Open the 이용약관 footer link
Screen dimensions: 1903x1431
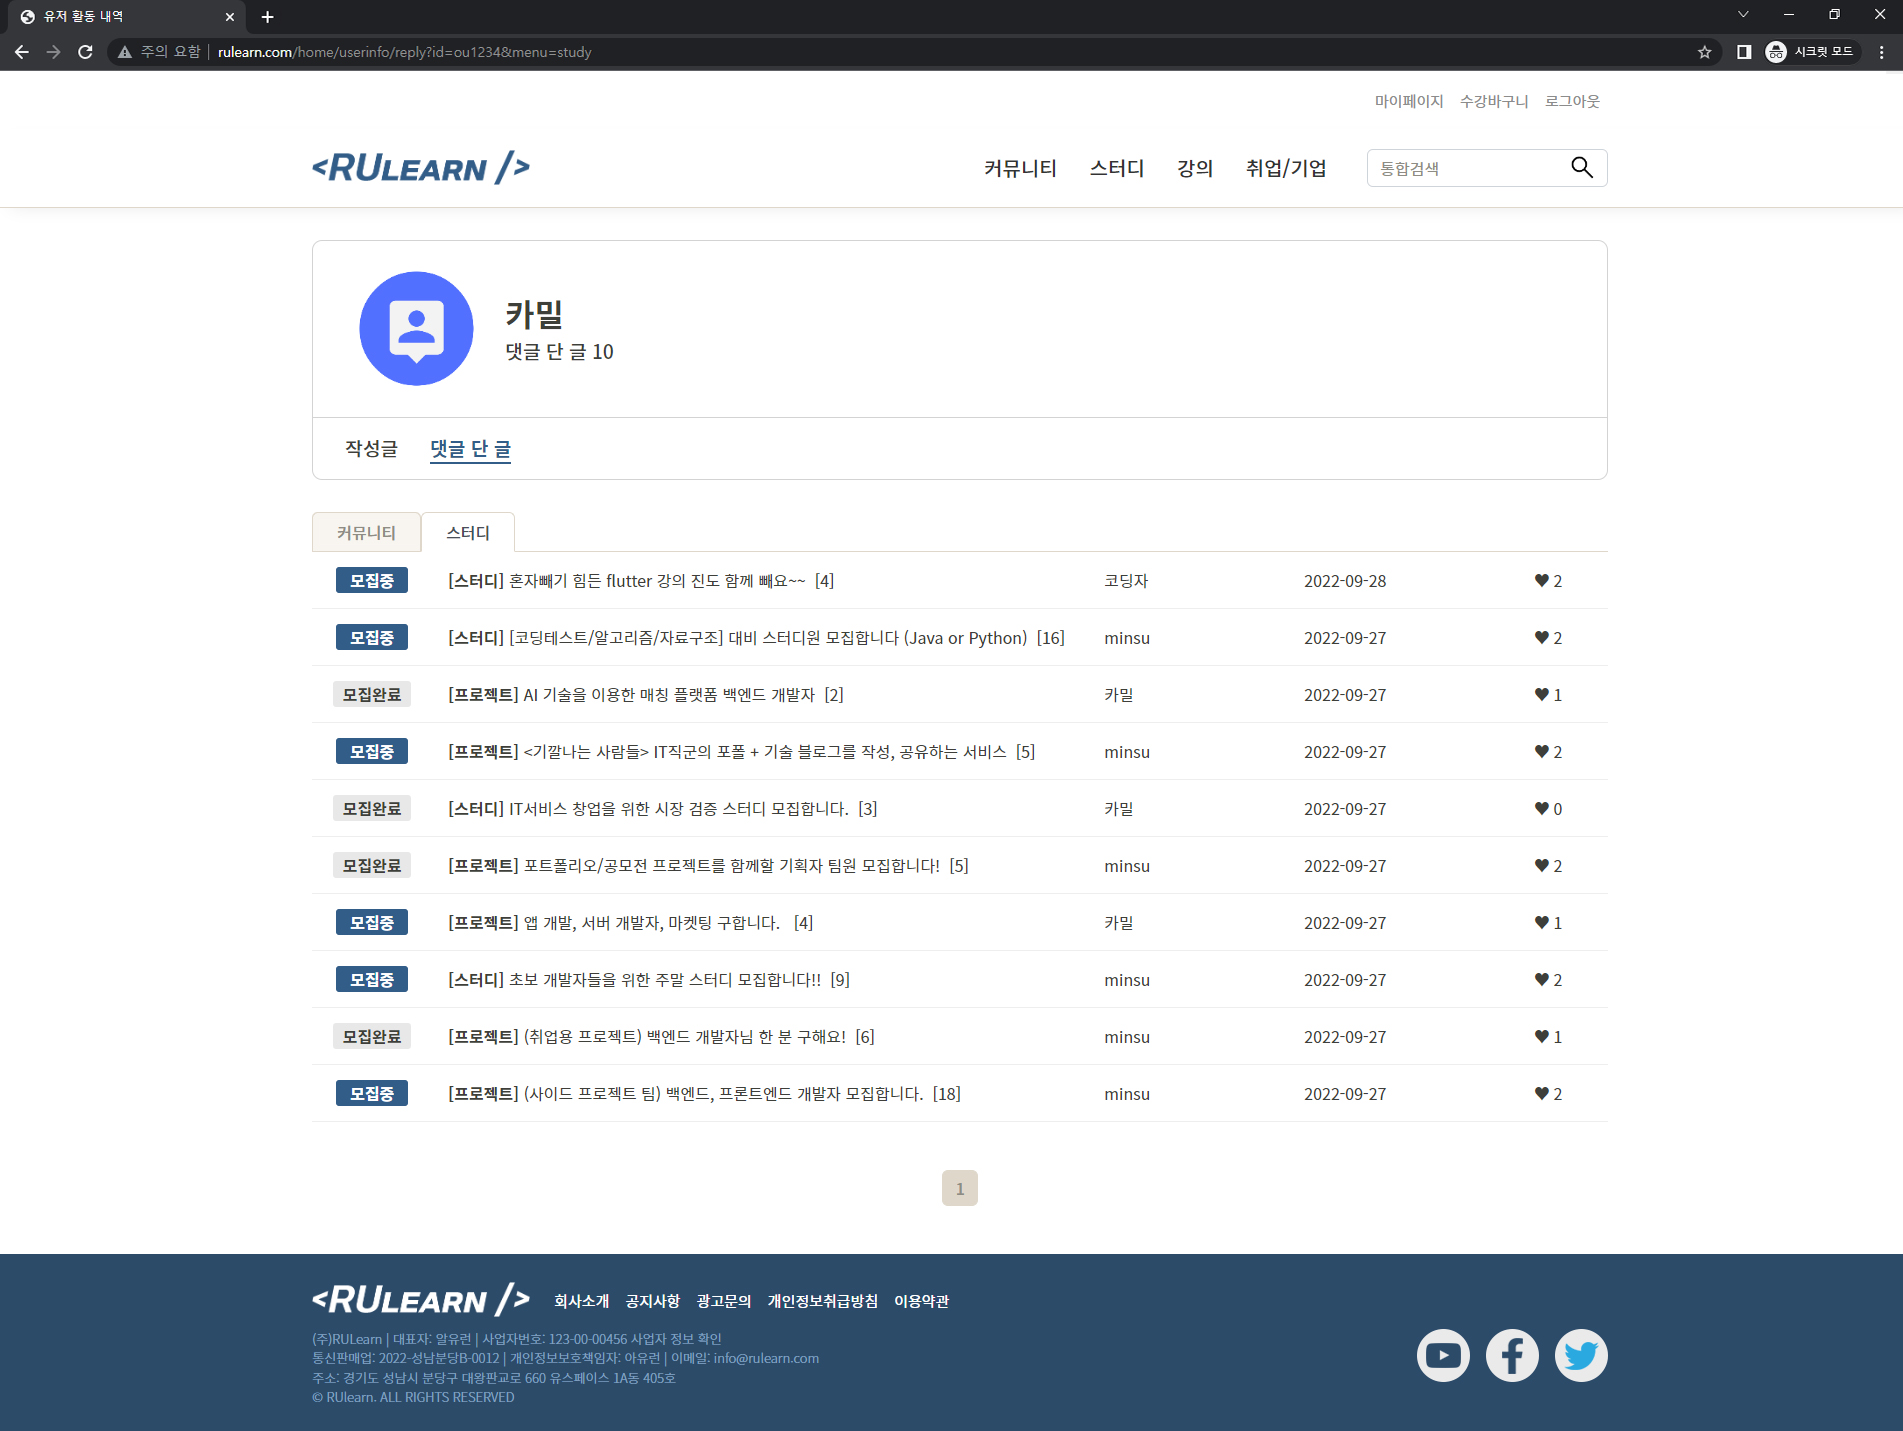(921, 1301)
